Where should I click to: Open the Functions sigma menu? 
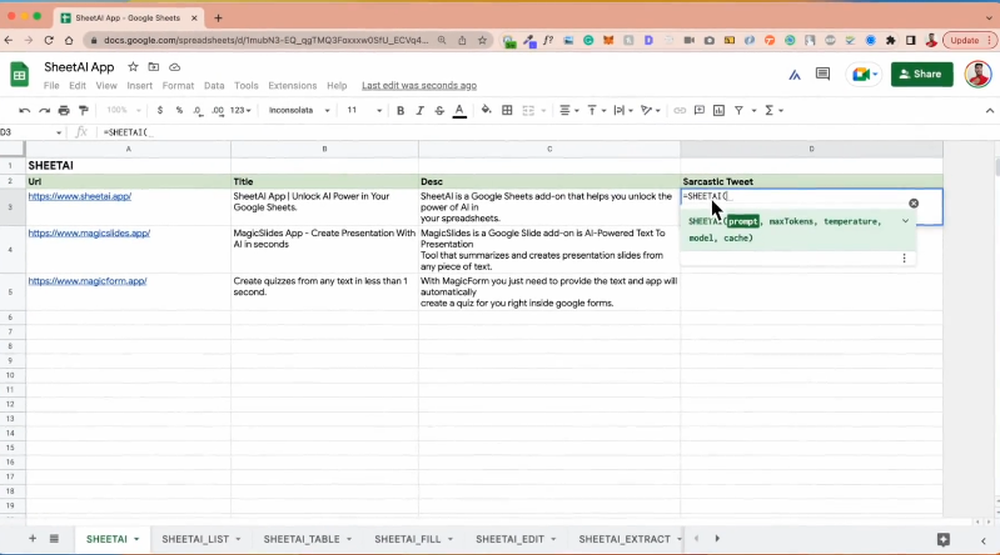[x=774, y=110]
